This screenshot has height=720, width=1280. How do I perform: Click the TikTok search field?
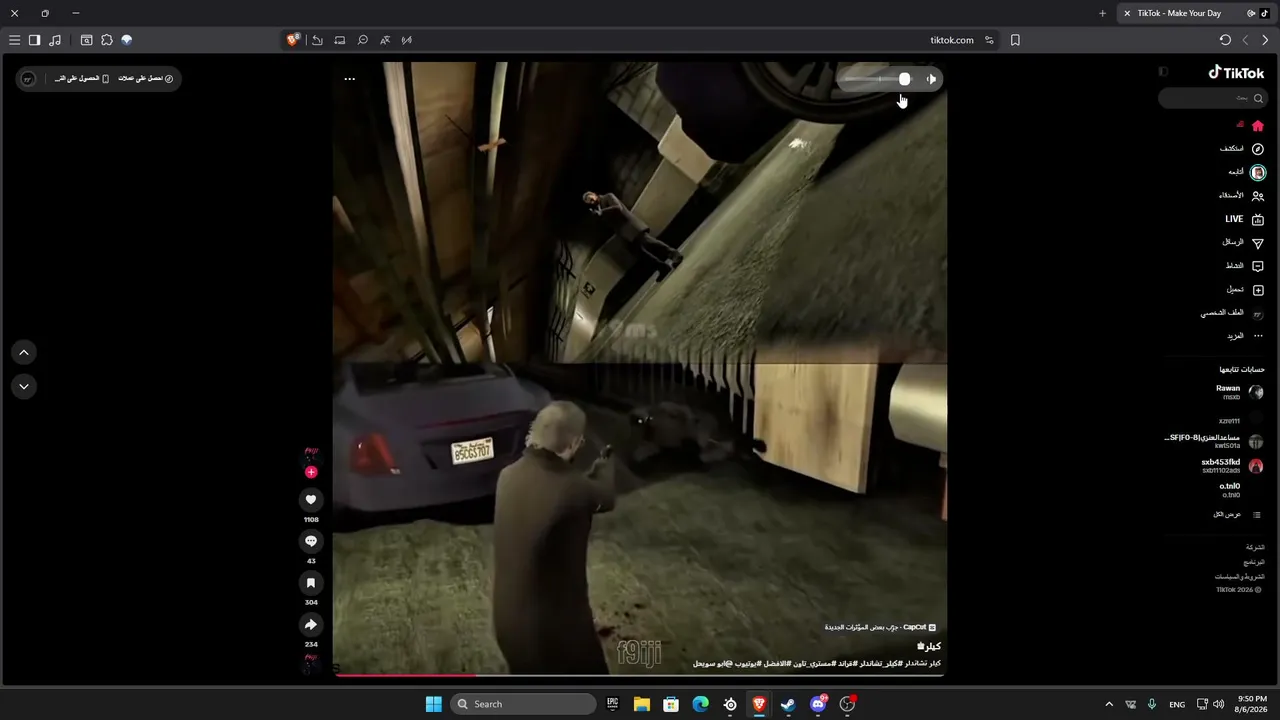1214,98
